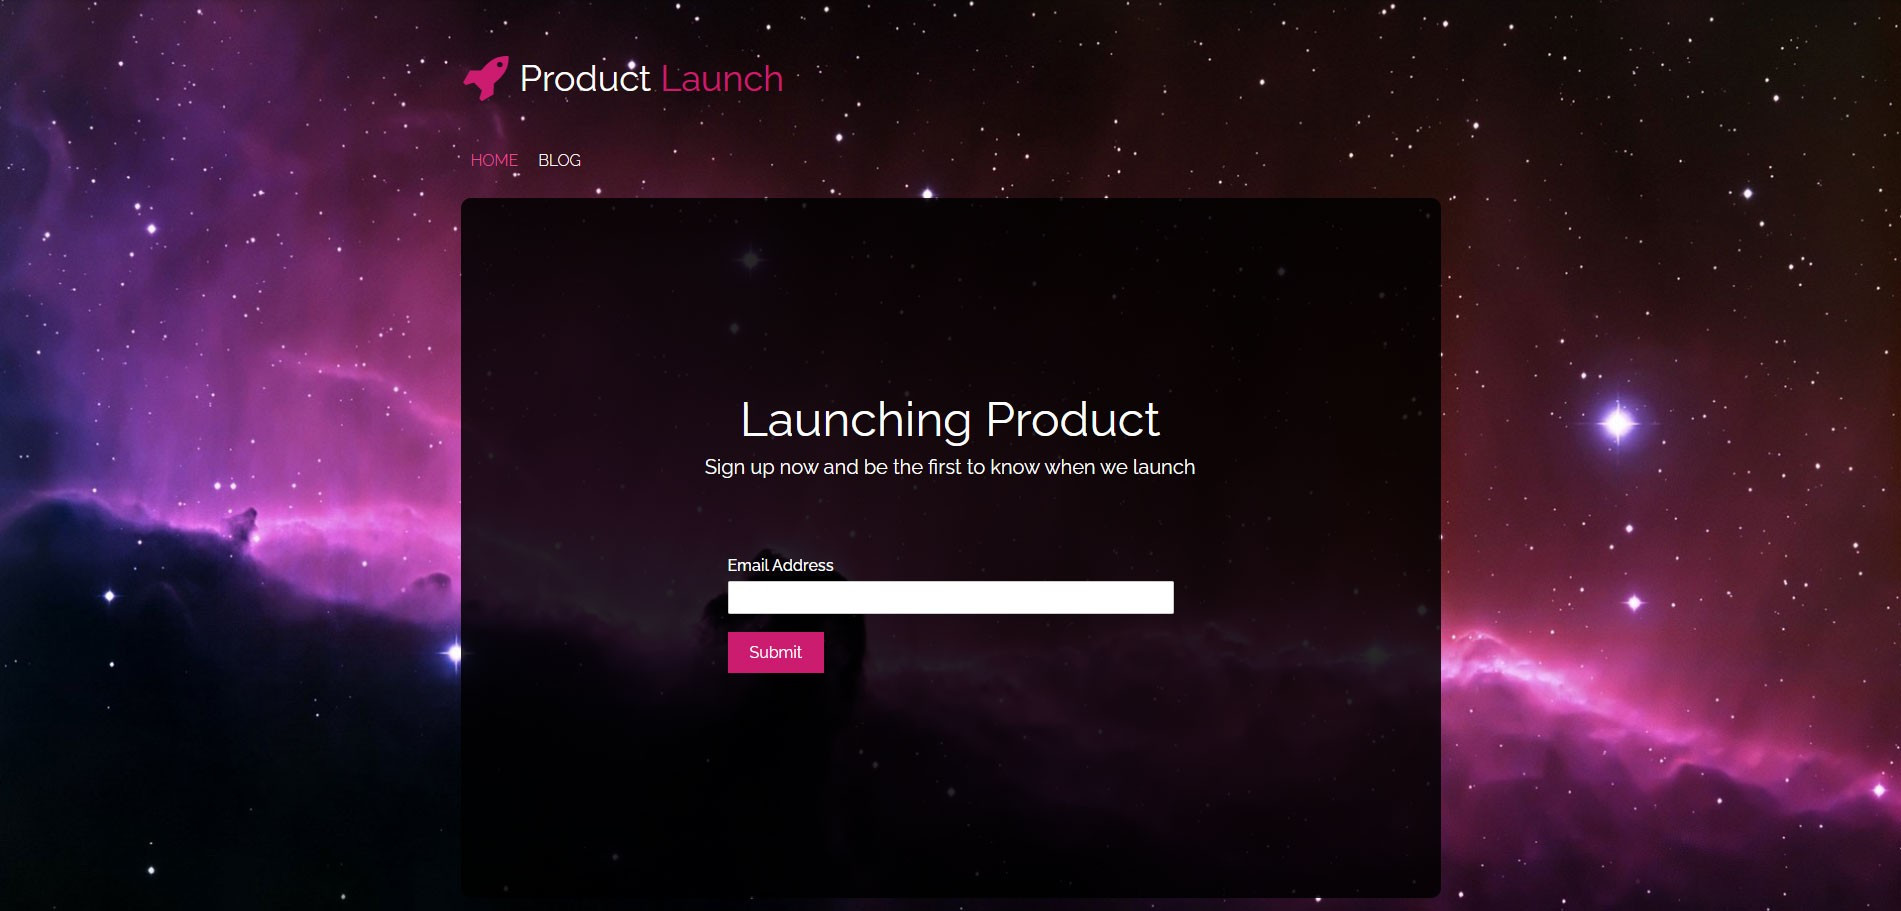Click the pink rocket logo icon
Screen dimensions: 1901x911
pos(486,78)
